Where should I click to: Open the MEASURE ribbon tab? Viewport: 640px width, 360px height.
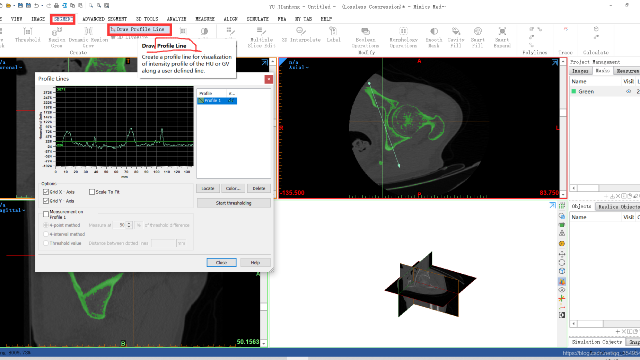[x=205, y=19]
